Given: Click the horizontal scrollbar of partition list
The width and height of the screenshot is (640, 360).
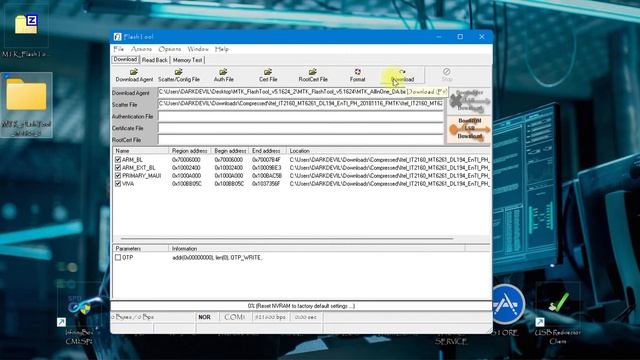Looking at the screenshot, I should click(x=287, y=238).
